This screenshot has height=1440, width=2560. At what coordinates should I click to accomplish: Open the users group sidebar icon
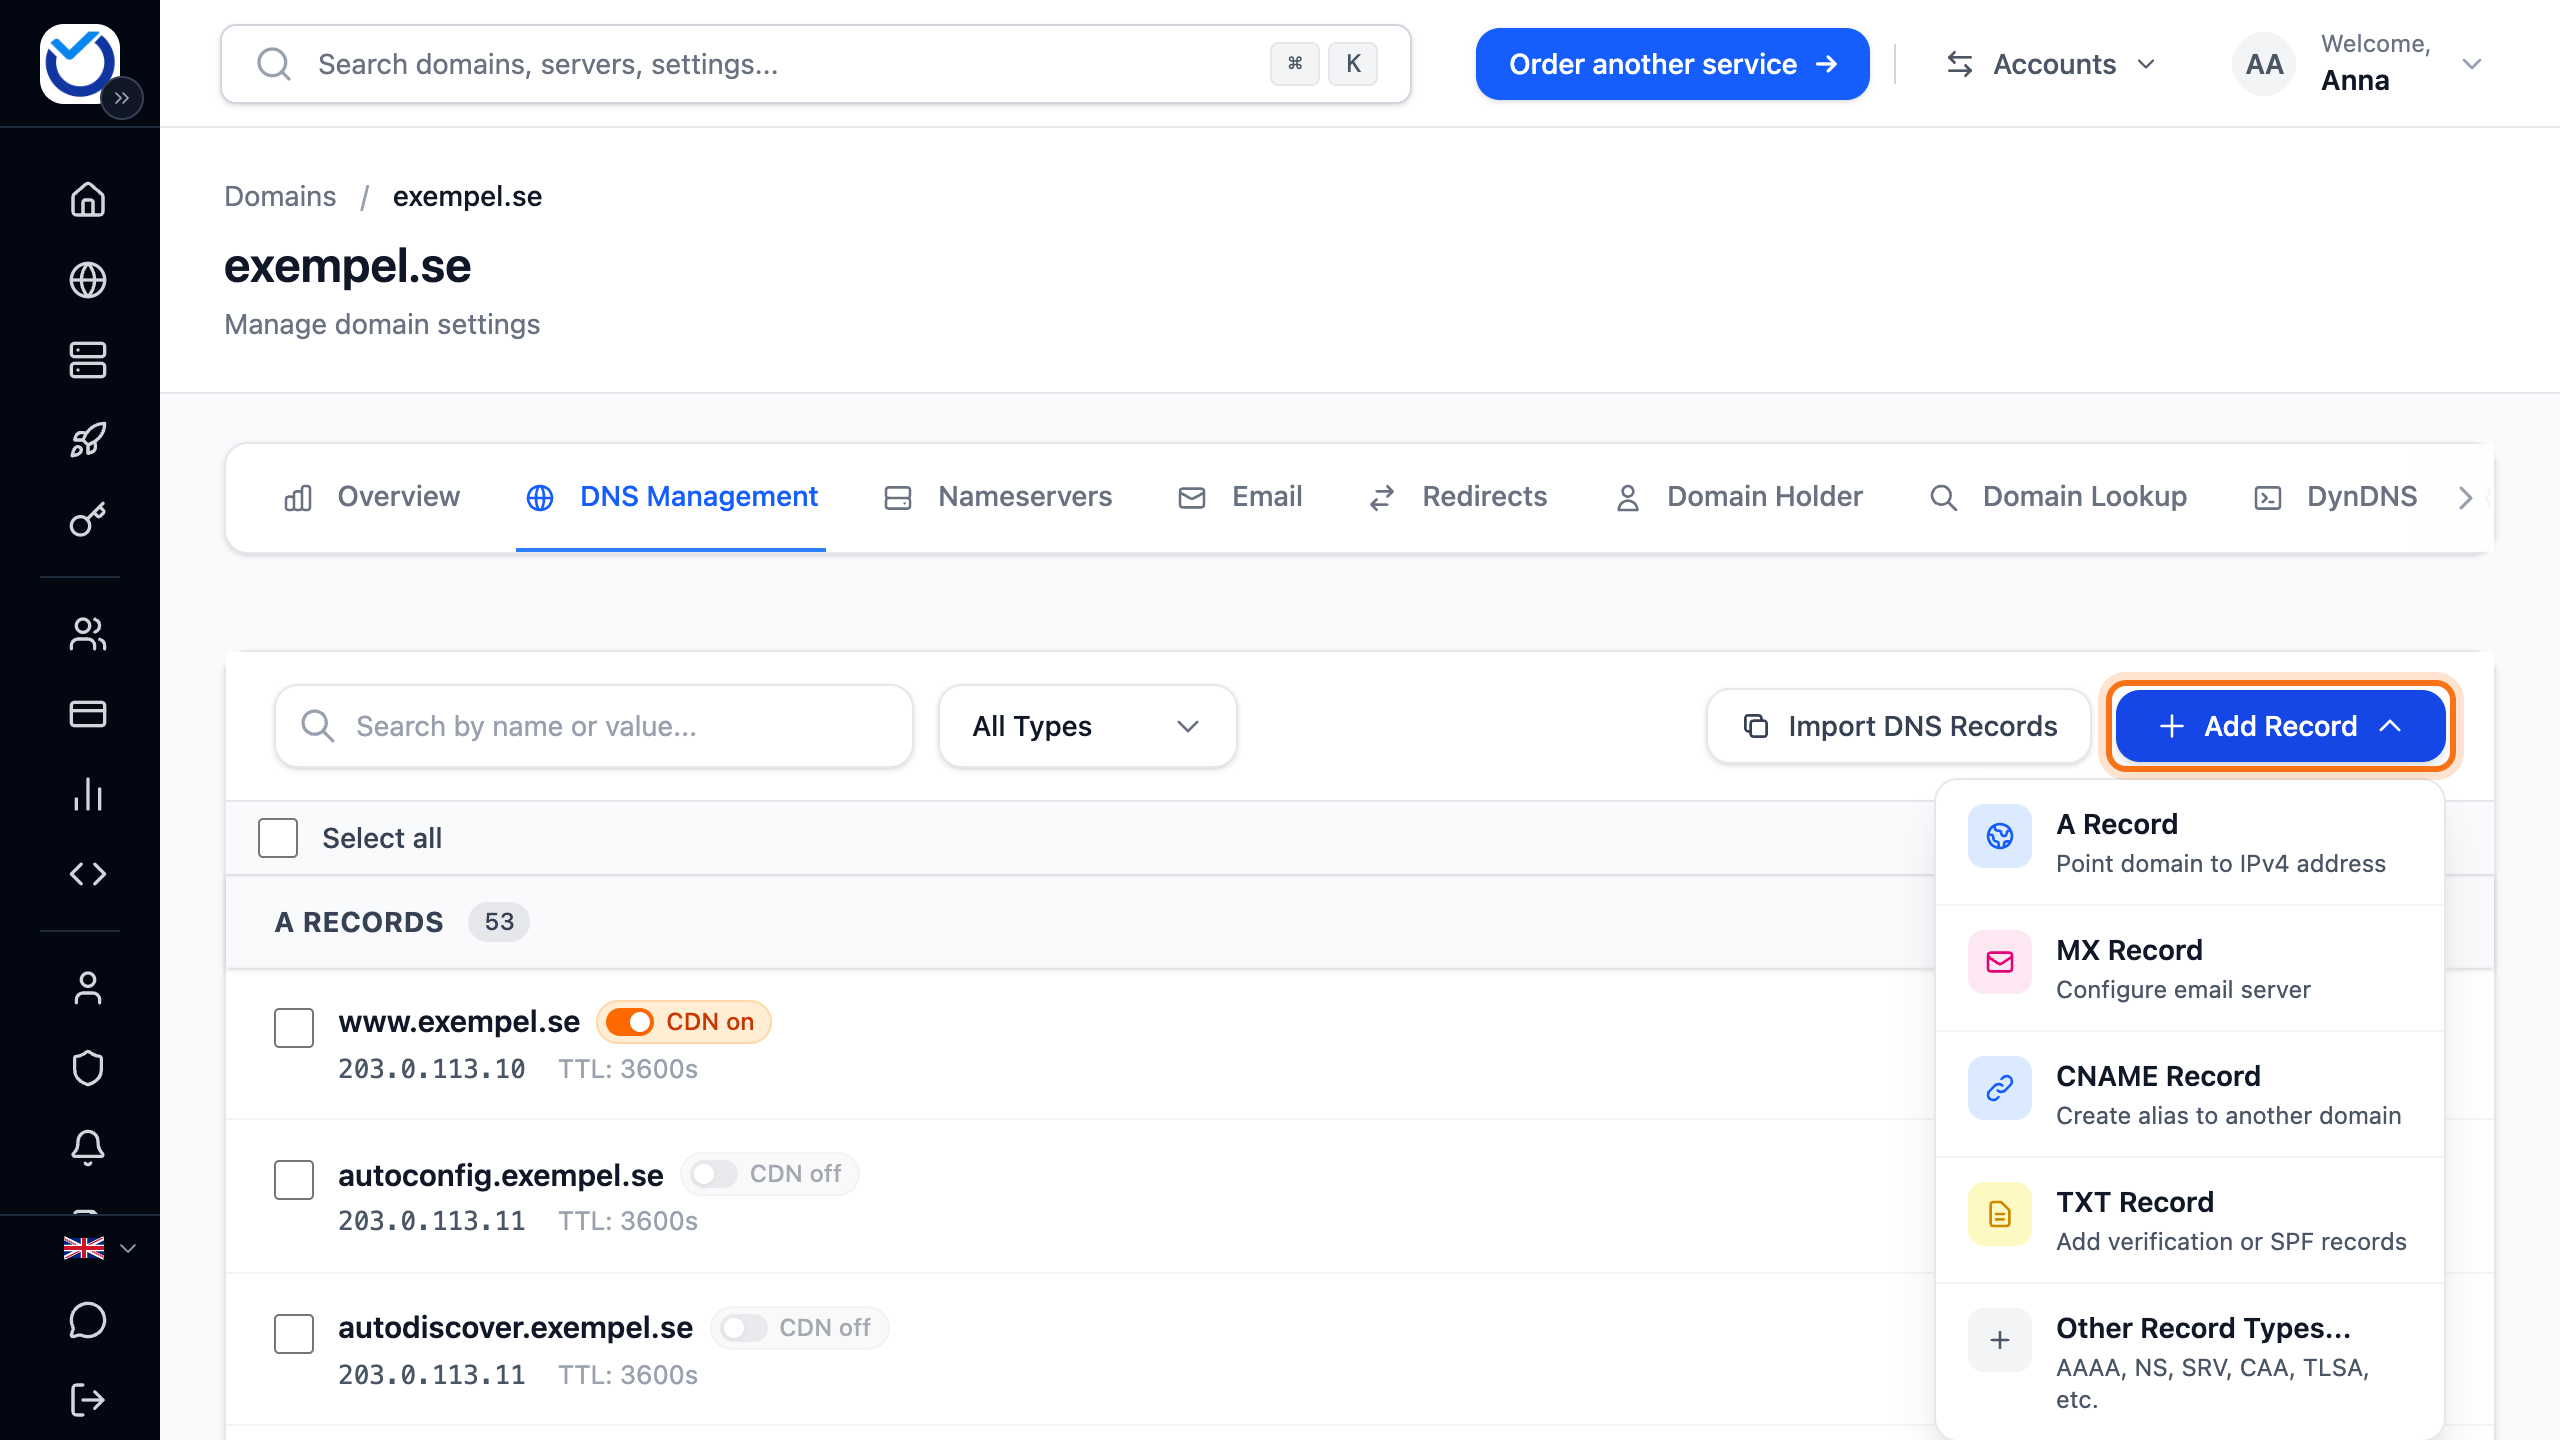tap(88, 634)
